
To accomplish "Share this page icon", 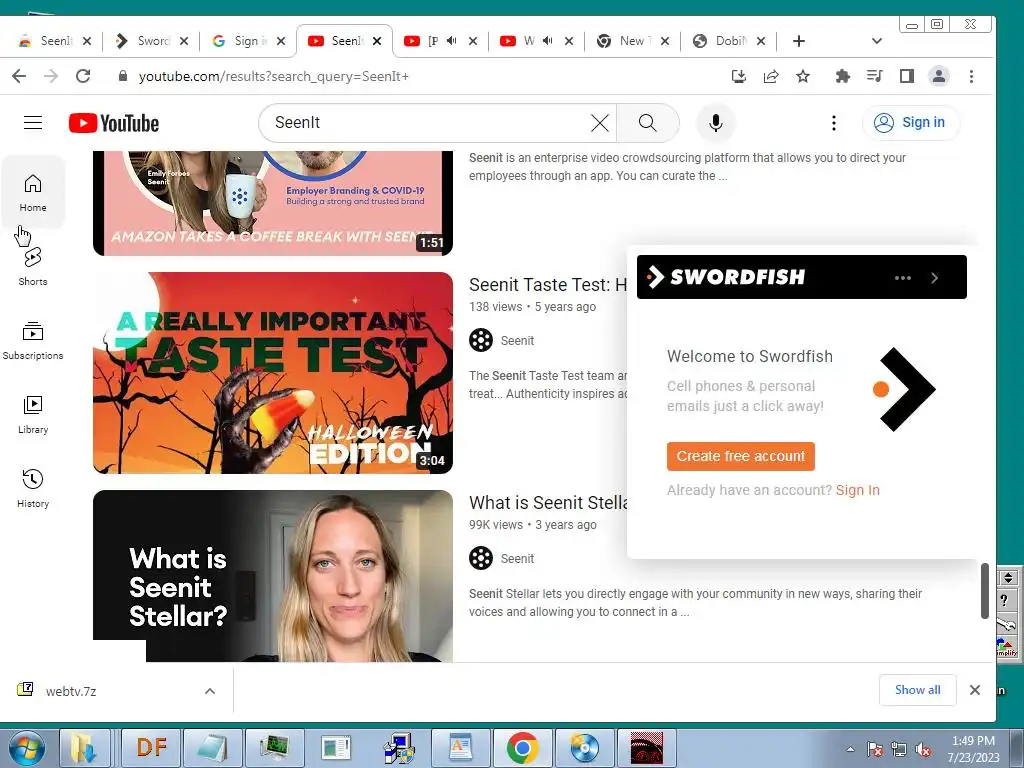I will pos(771,76).
